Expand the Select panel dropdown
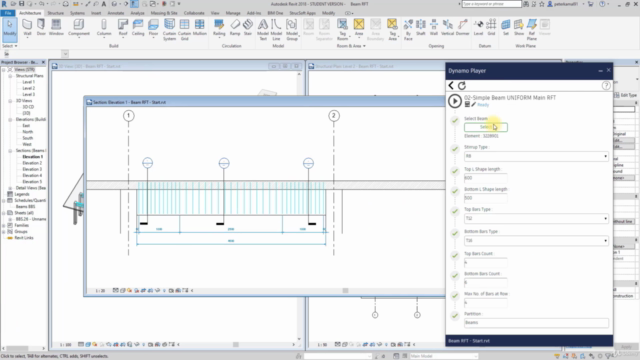The width and height of the screenshot is (640, 360). click(10, 46)
